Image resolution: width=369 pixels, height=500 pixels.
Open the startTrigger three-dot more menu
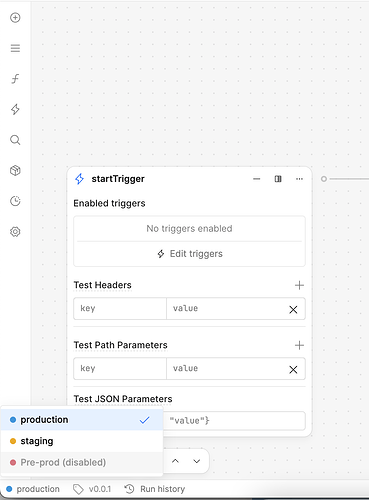pos(299,179)
